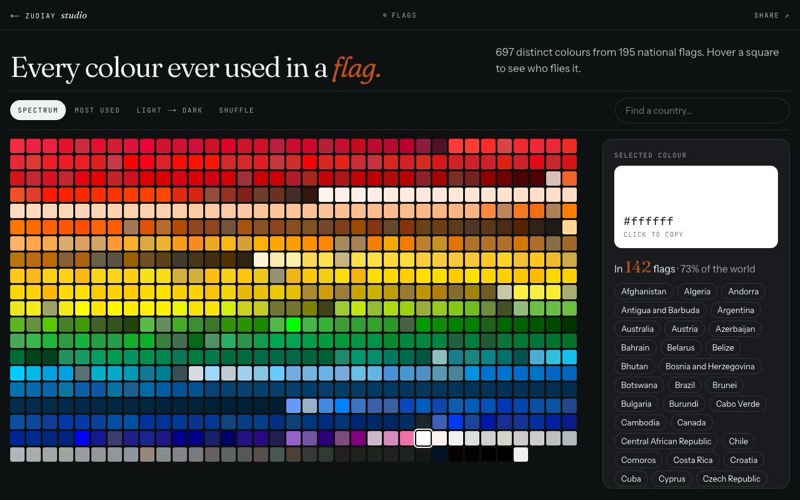Image resolution: width=800 pixels, height=500 pixels.
Task: Select the Central African Republic chip
Action: tap(666, 441)
